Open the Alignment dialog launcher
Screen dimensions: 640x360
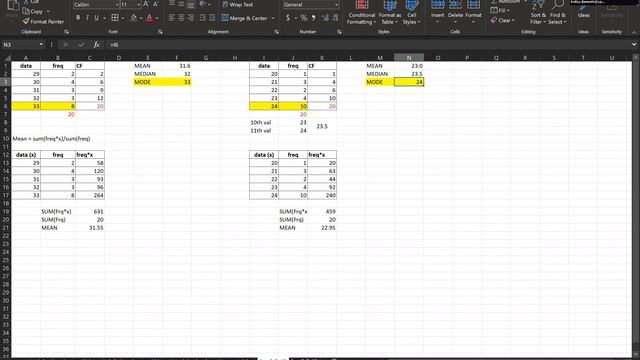point(277,32)
